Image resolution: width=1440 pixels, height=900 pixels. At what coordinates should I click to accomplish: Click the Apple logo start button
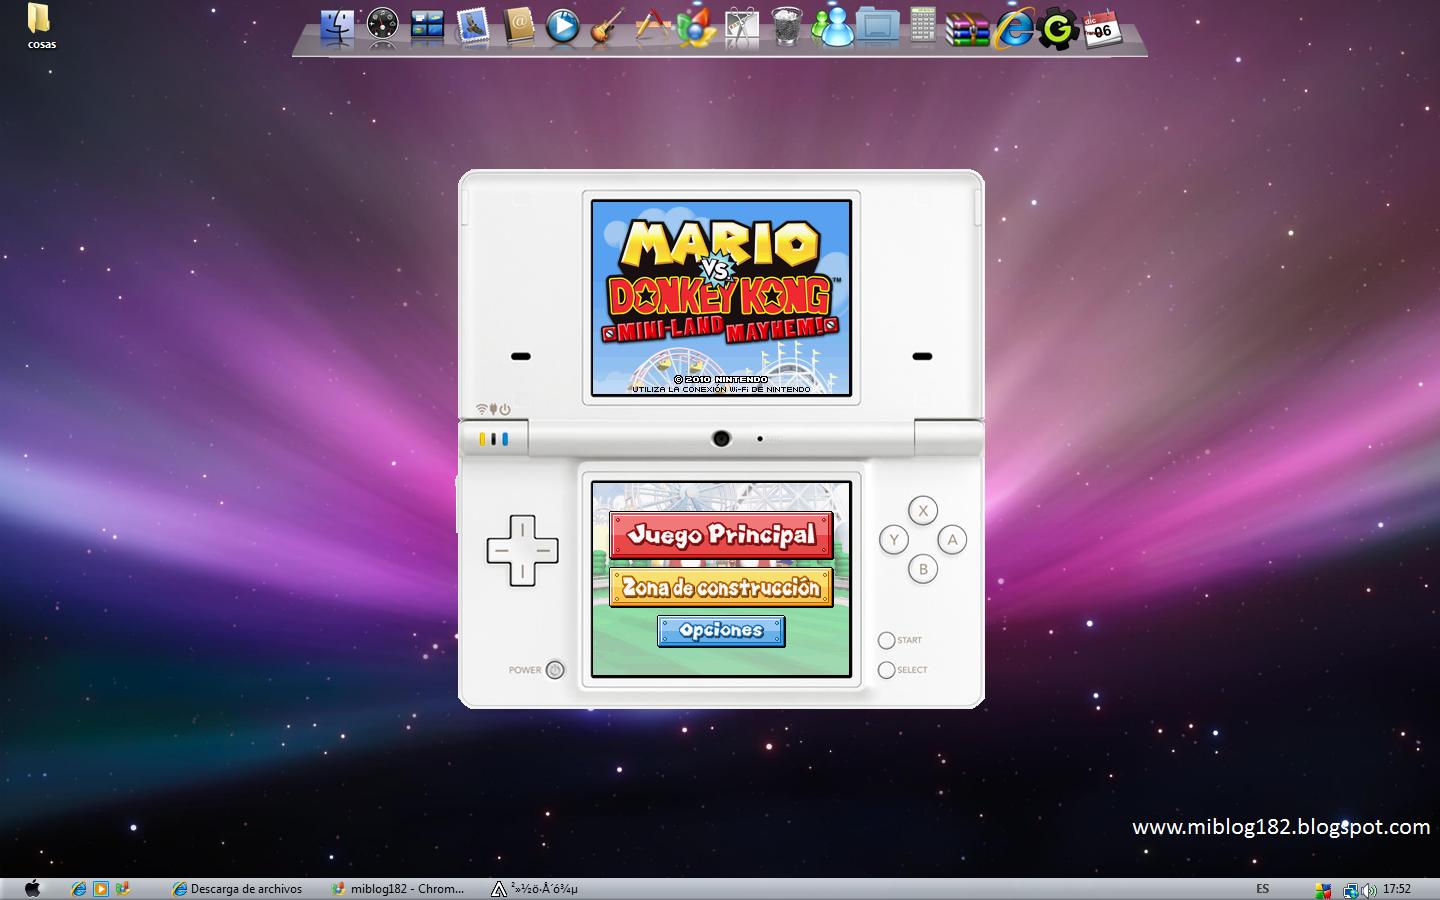(x=32, y=888)
